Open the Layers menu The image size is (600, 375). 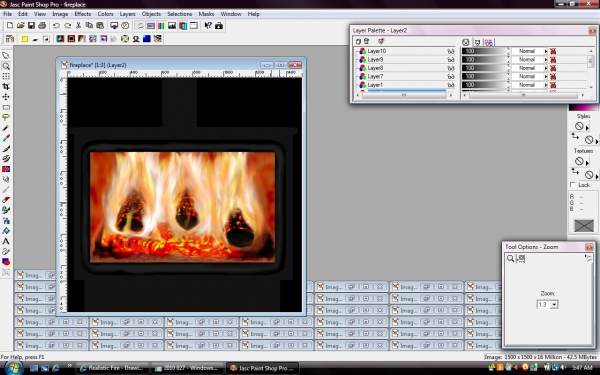[x=127, y=14]
